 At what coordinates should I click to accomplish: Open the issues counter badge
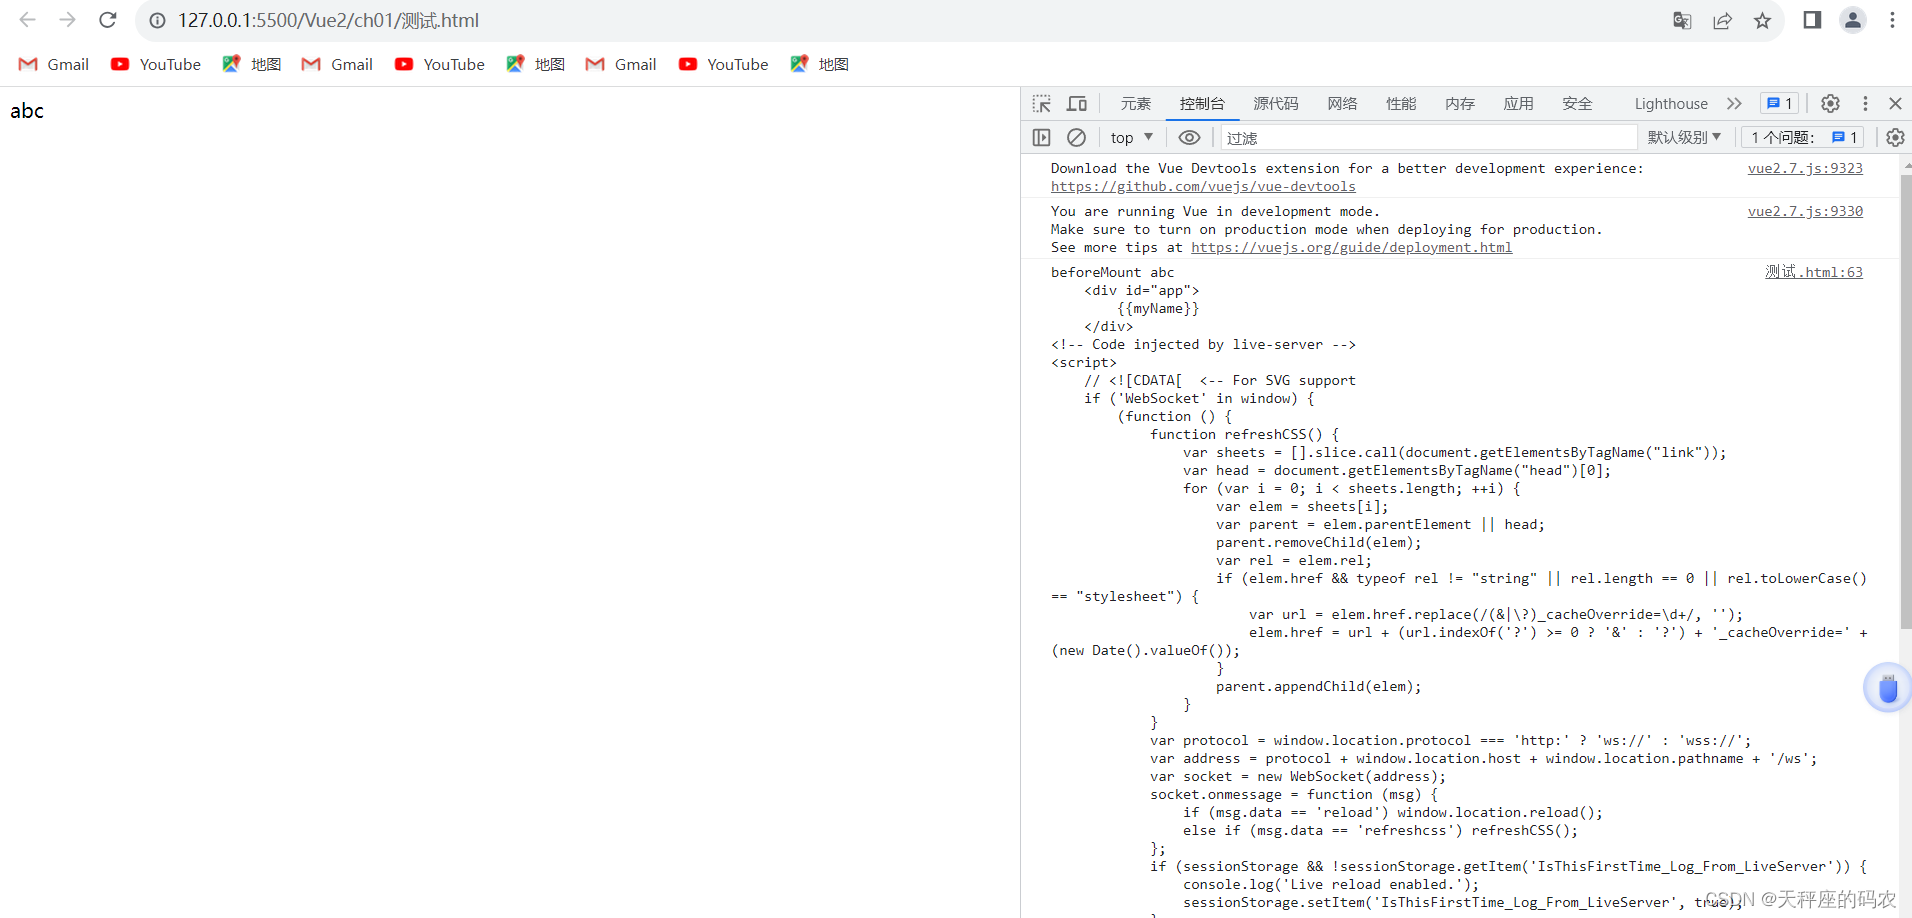1779,103
